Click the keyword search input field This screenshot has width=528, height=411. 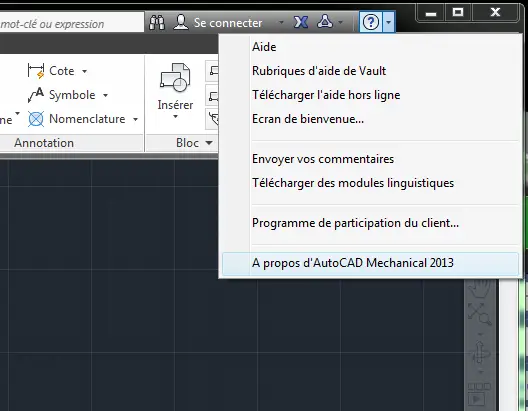(x=71, y=23)
